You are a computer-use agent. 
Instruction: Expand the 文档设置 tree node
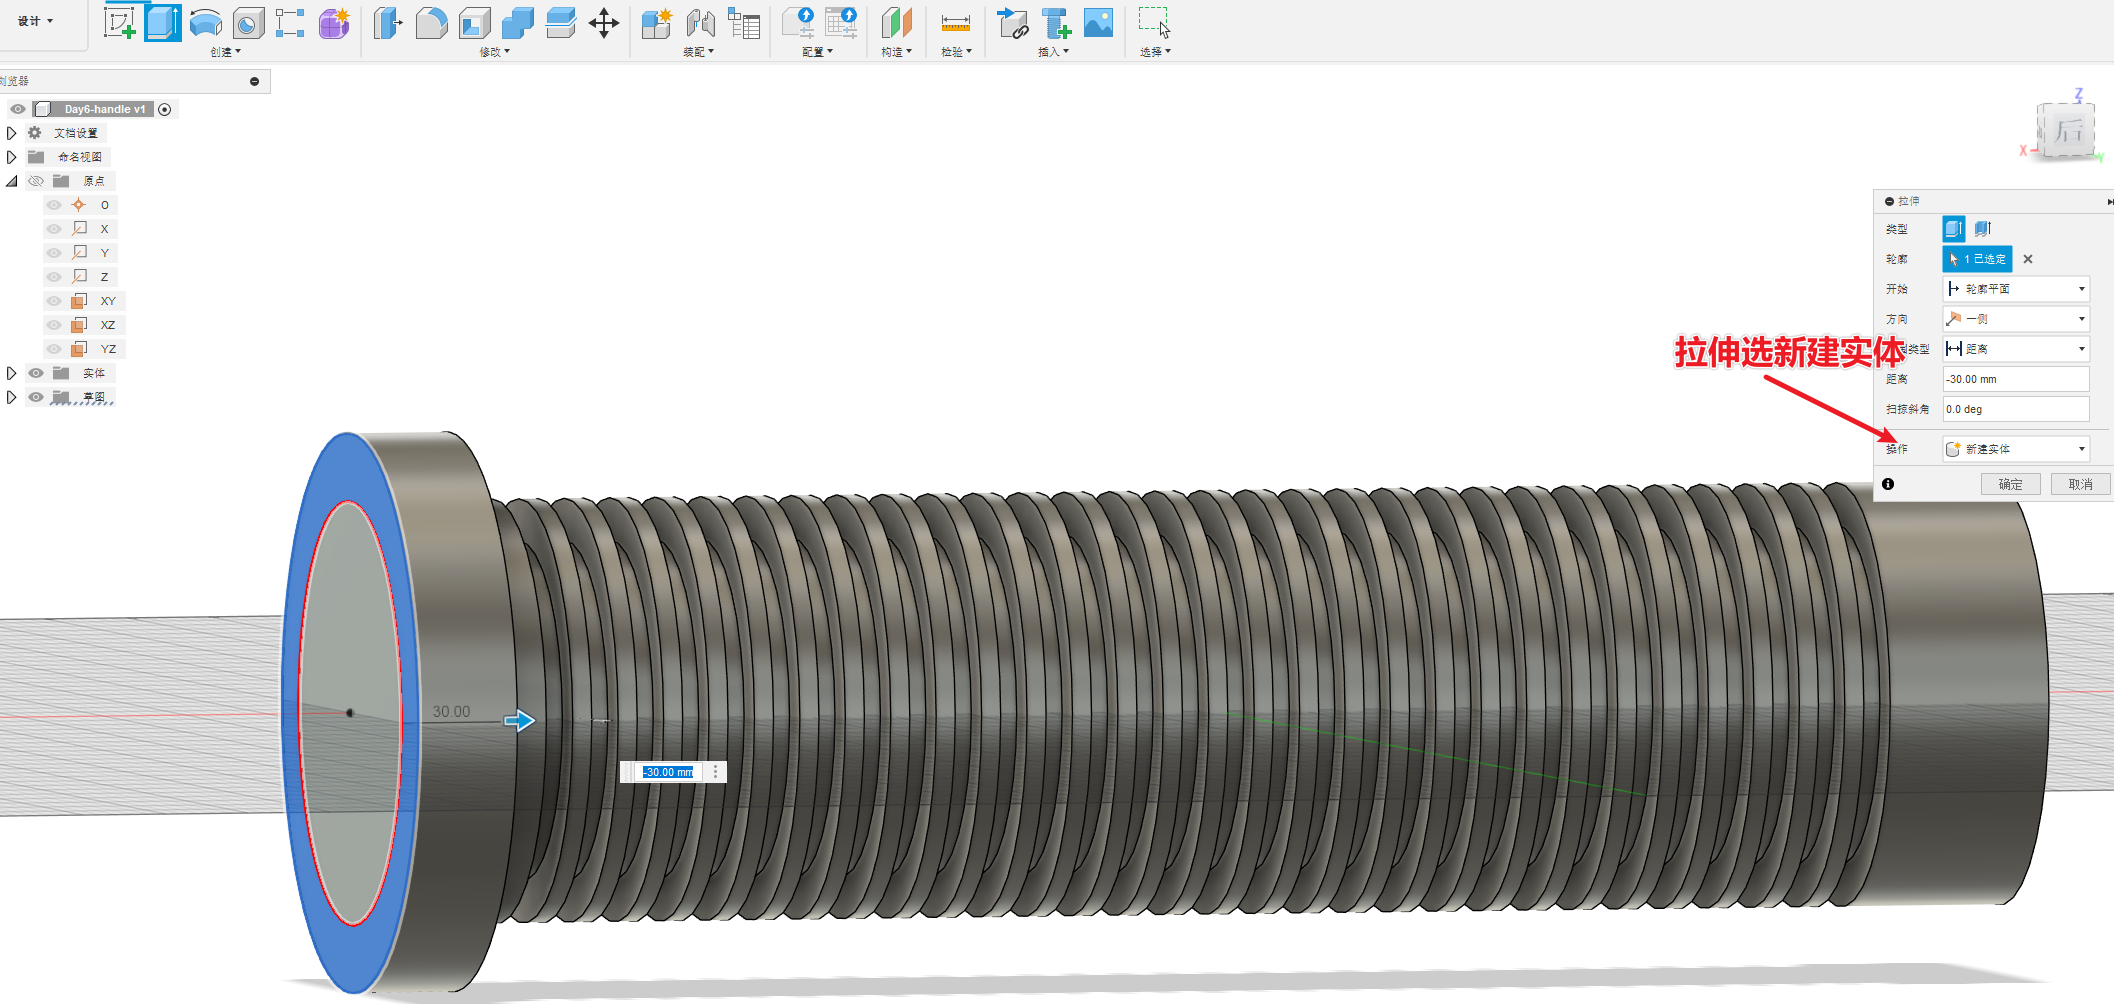pos(12,133)
